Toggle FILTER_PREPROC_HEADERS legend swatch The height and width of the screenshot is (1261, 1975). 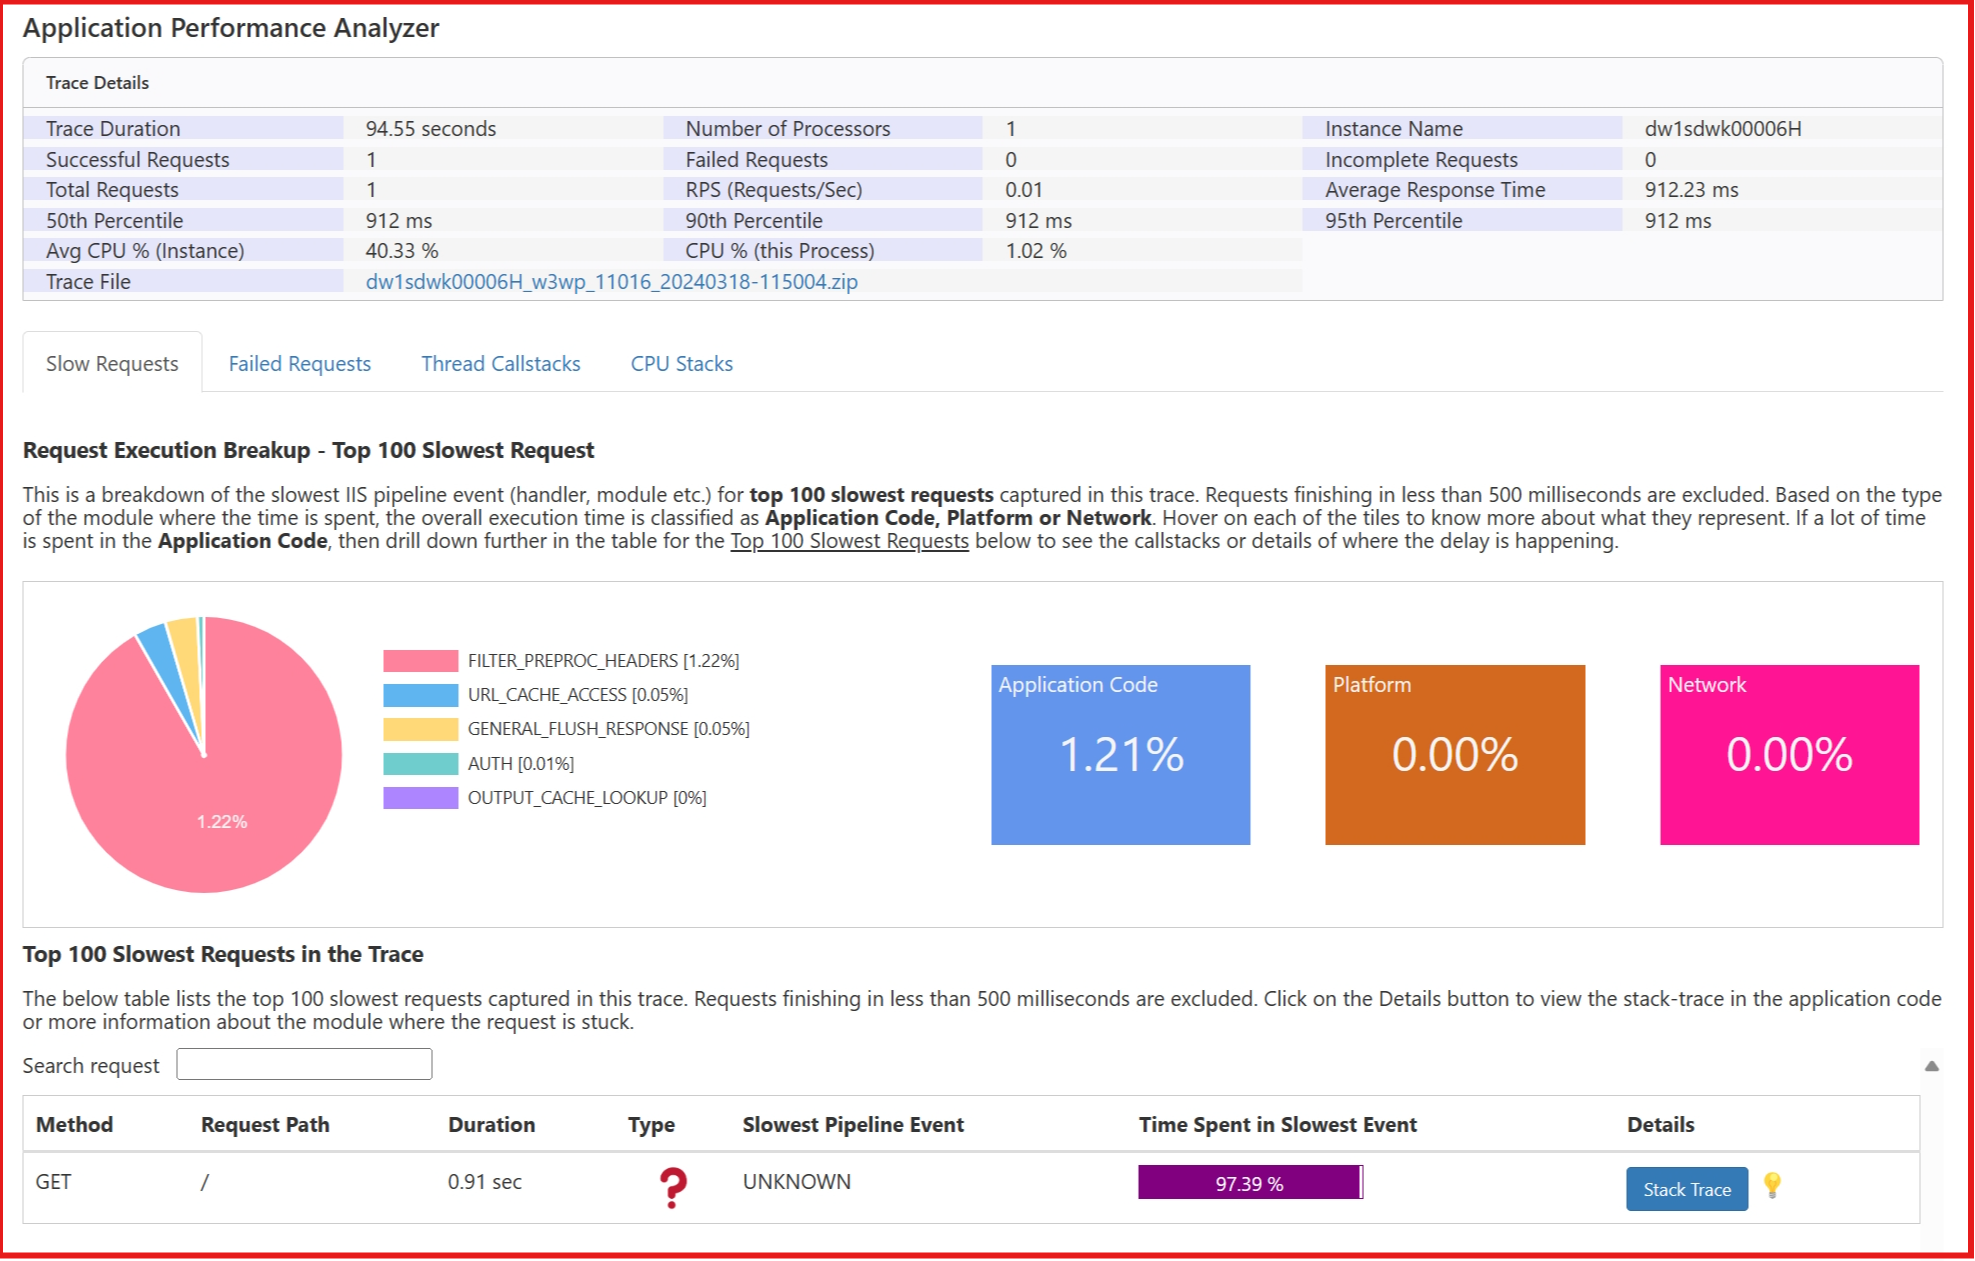pos(420,661)
